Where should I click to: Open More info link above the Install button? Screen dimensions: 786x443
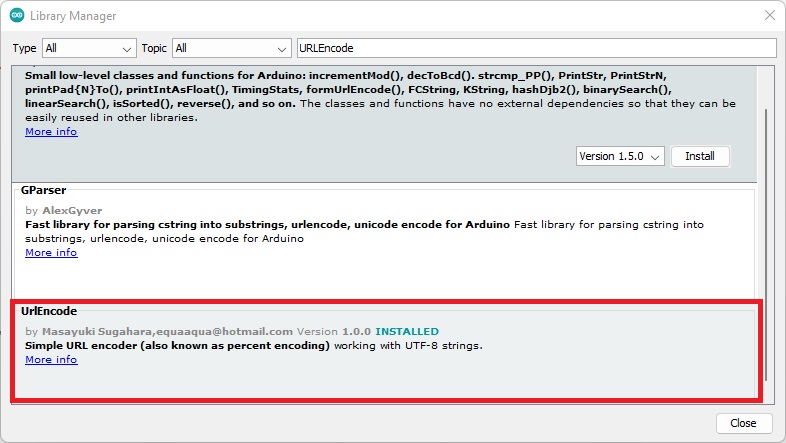tap(51, 132)
